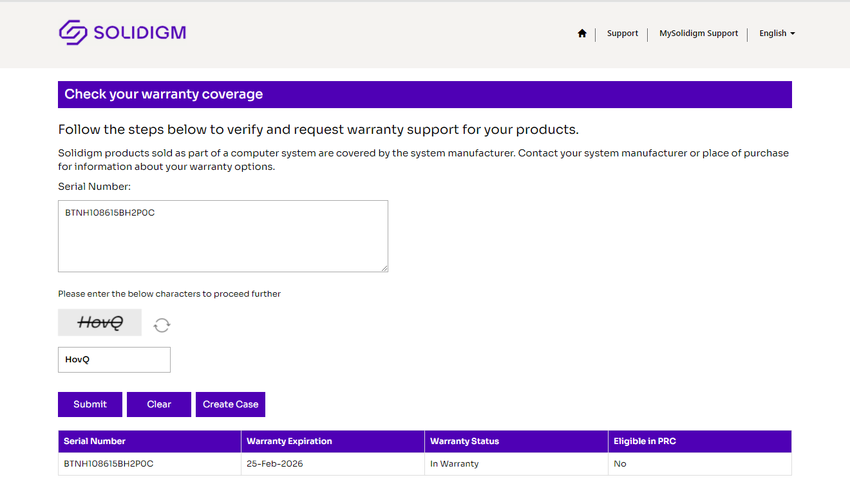
Task: Click the Serial Number column header
Action: (150, 441)
